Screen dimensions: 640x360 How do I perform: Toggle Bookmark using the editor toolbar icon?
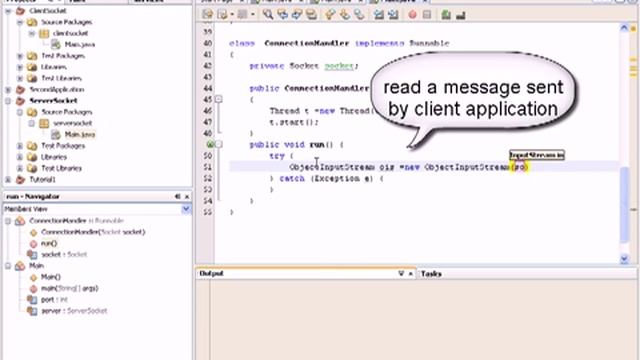(x=359, y=15)
